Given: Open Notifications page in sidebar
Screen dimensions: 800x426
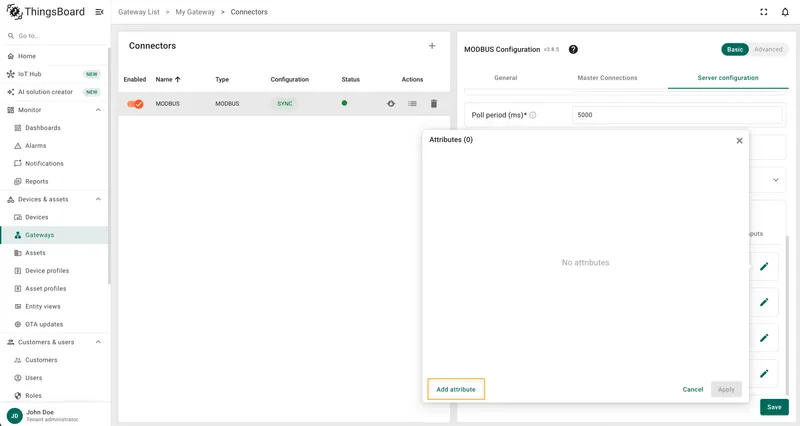Looking at the screenshot, I should [54, 163].
